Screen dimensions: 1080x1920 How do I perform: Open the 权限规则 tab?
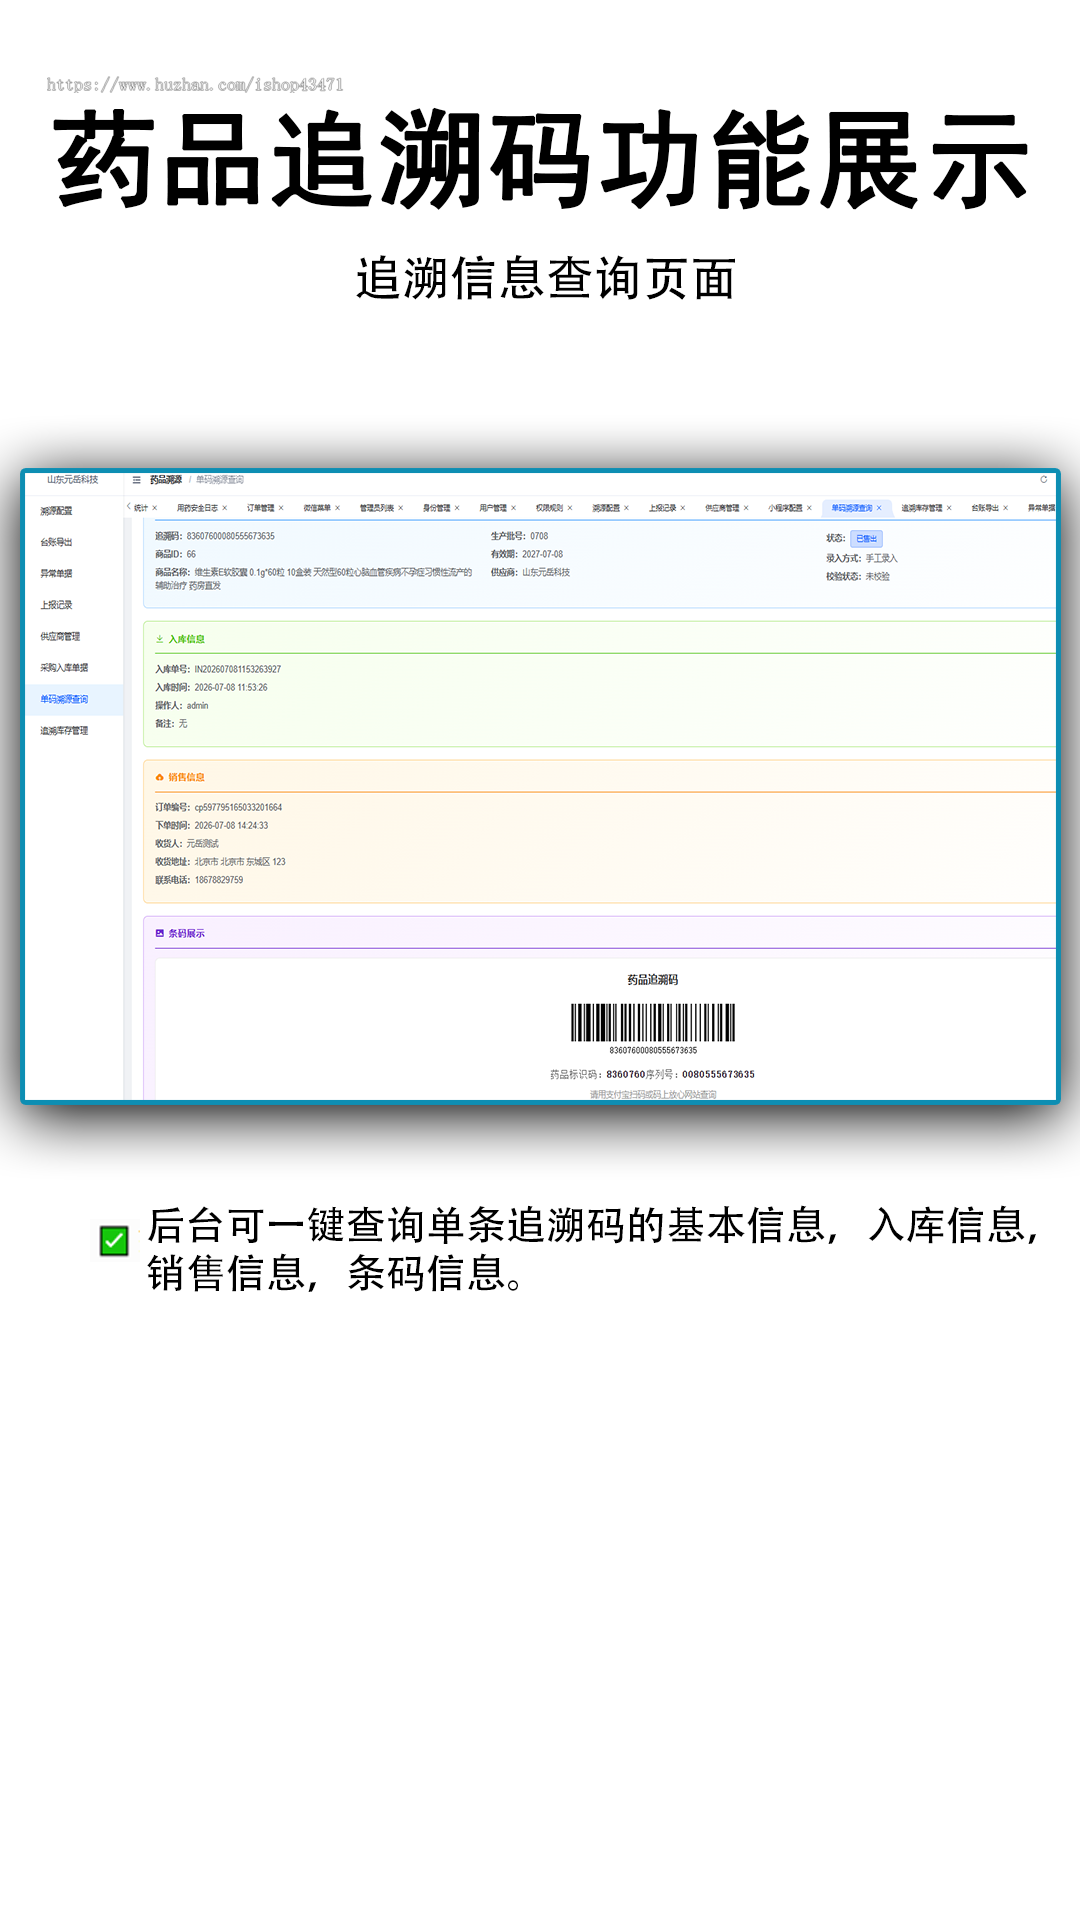coord(549,508)
